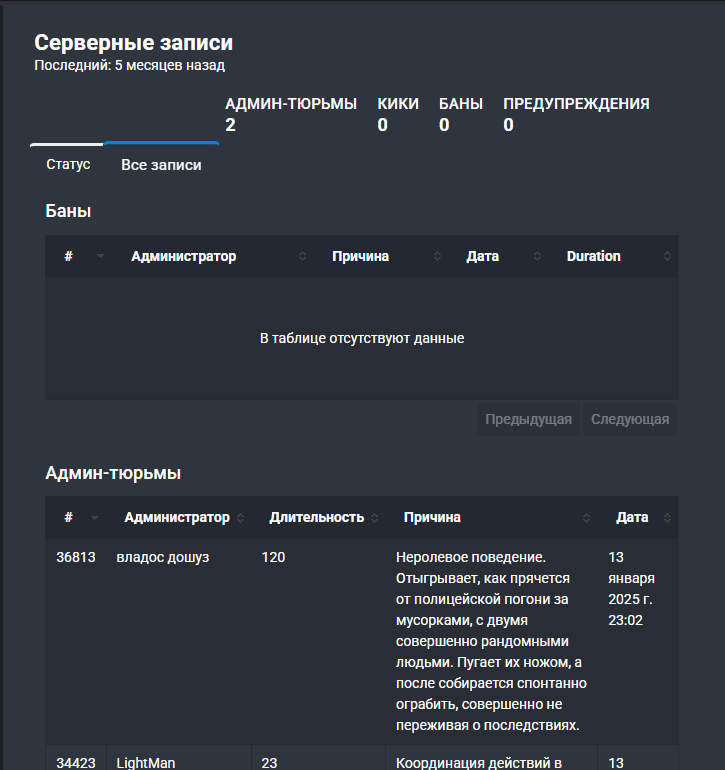This screenshot has width=725, height=770.
Task: Click date 13 января 2025 г. 23:02
Action: click(631, 589)
